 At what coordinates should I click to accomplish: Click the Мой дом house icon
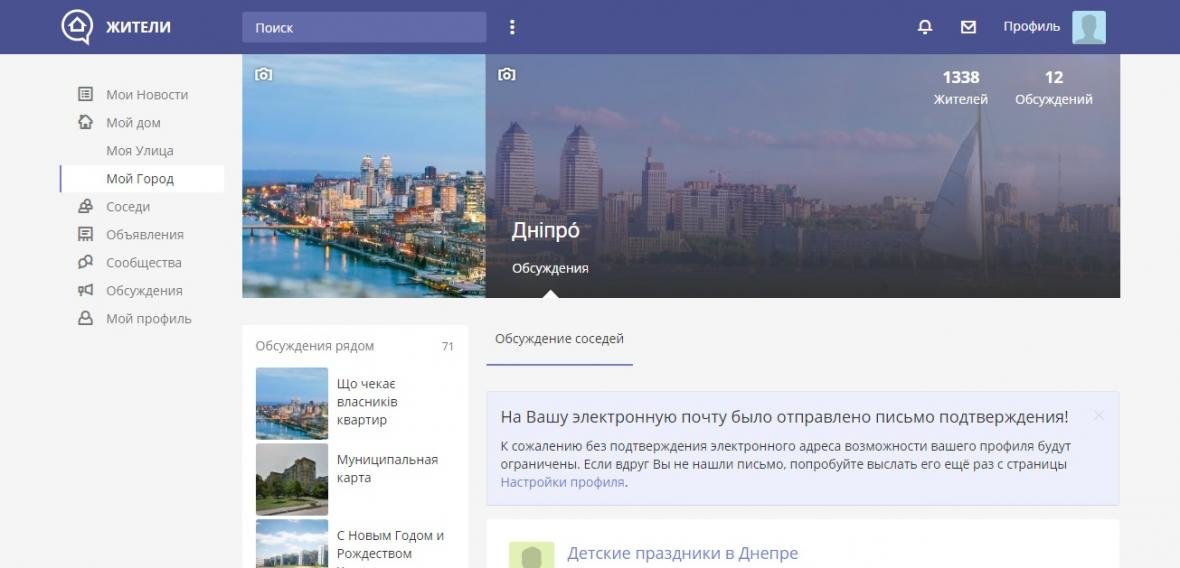coord(86,122)
